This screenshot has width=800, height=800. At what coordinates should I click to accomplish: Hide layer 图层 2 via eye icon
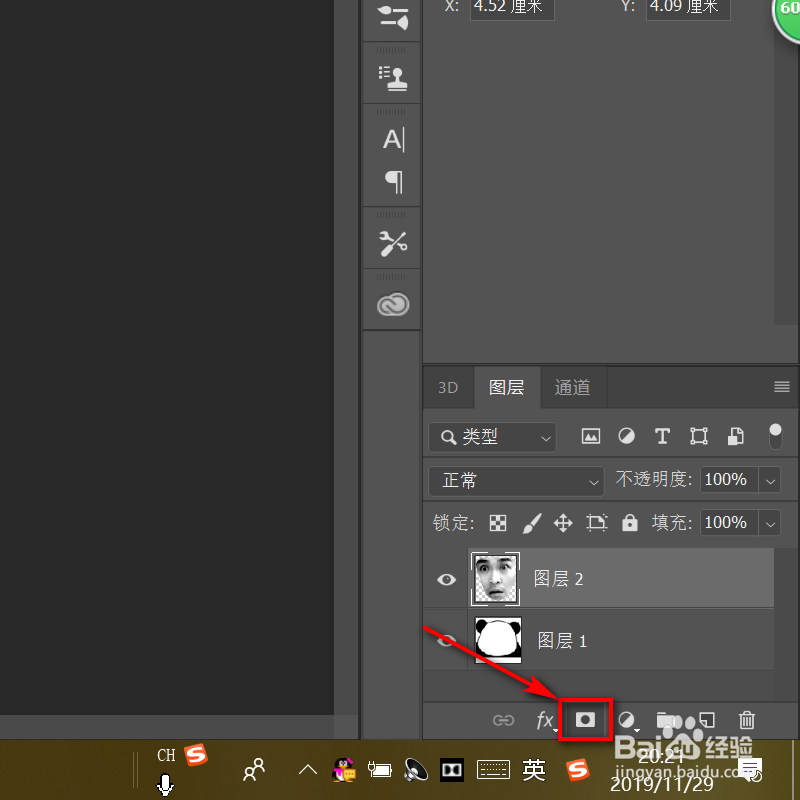tap(446, 580)
